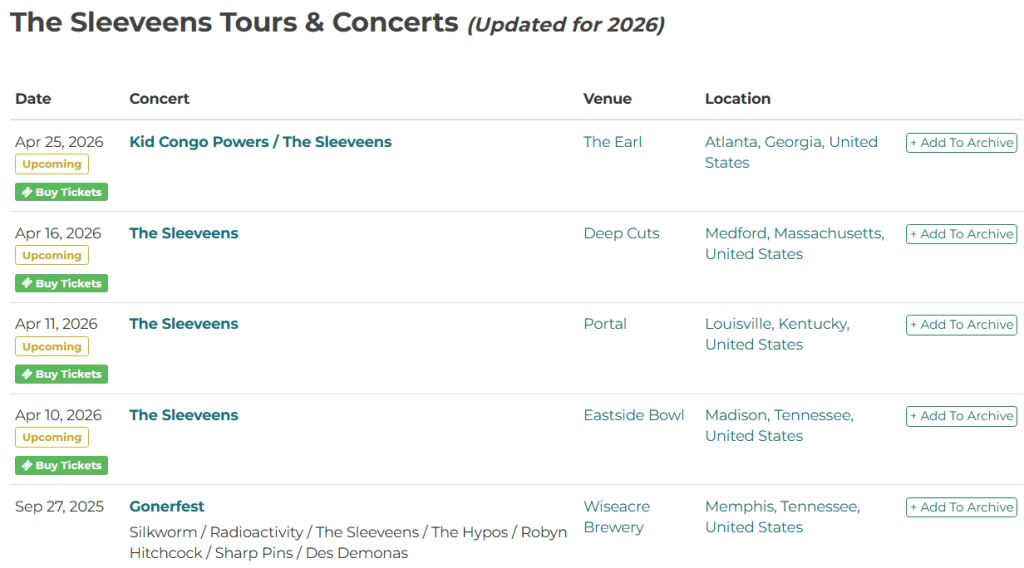Open the Medford, Massachusetts location link
1024x568 pixels.
coord(794,233)
